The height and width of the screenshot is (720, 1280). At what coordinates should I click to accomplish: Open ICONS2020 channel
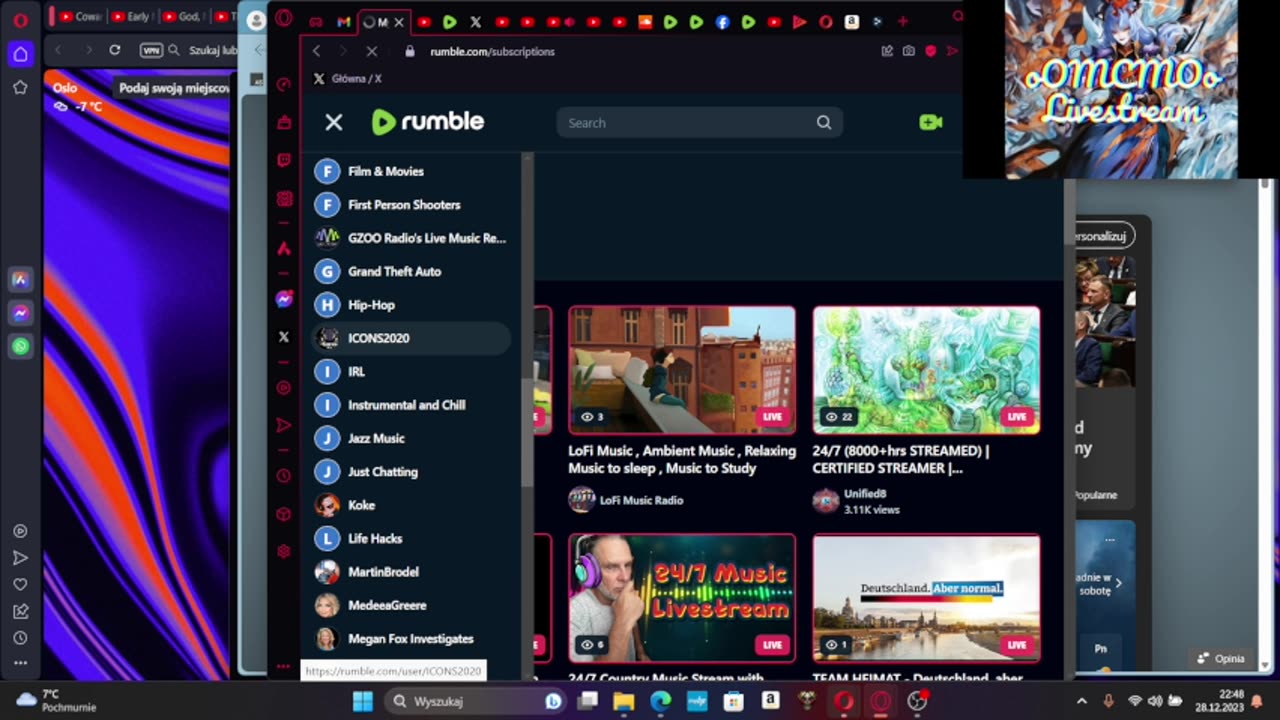412,338
